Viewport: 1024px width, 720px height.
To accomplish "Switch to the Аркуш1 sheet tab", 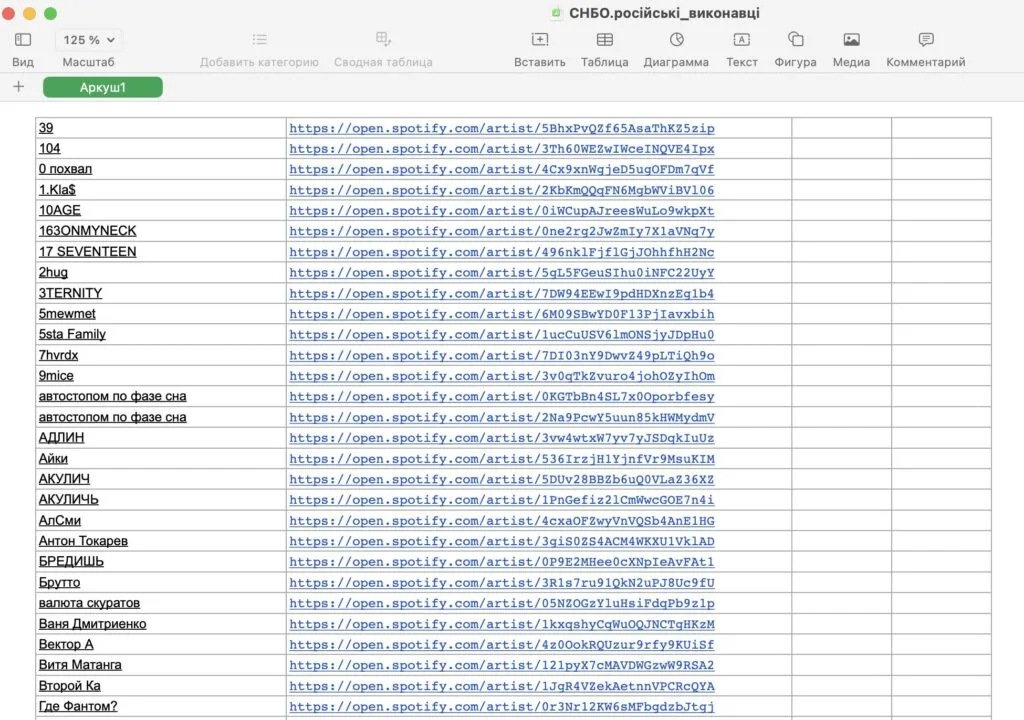I will [102, 88].
